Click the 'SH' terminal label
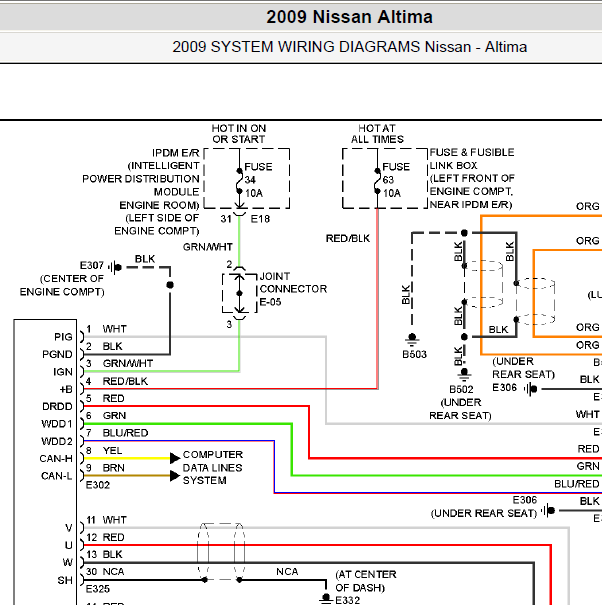 coord(65,580)
